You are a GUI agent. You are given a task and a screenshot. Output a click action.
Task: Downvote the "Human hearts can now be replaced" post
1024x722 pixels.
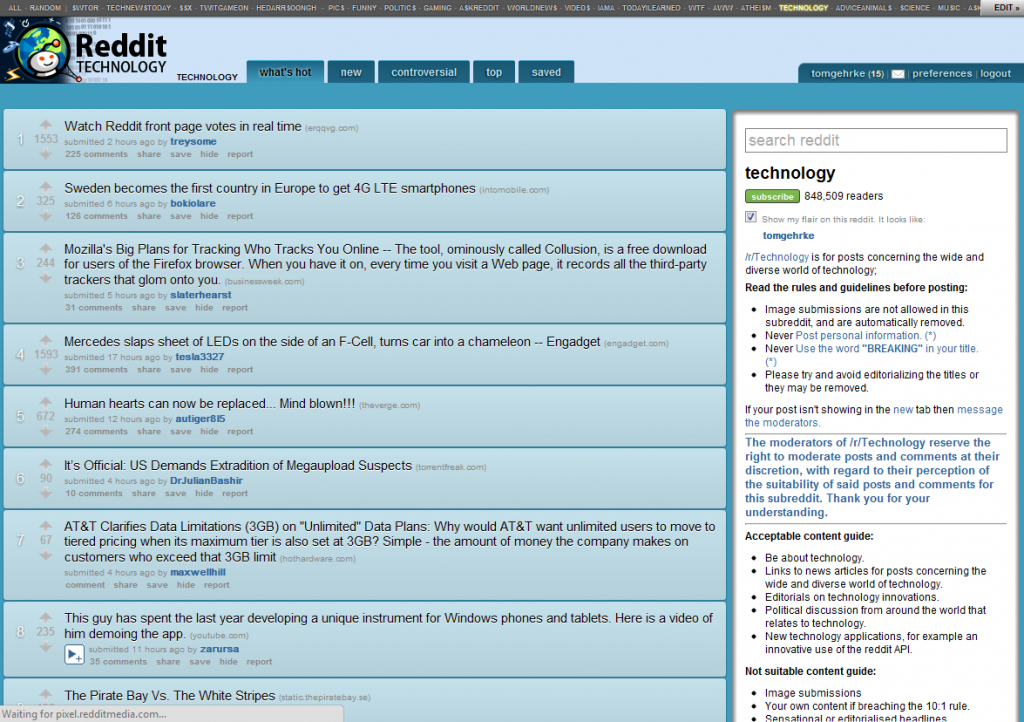(x=45, y=432)
